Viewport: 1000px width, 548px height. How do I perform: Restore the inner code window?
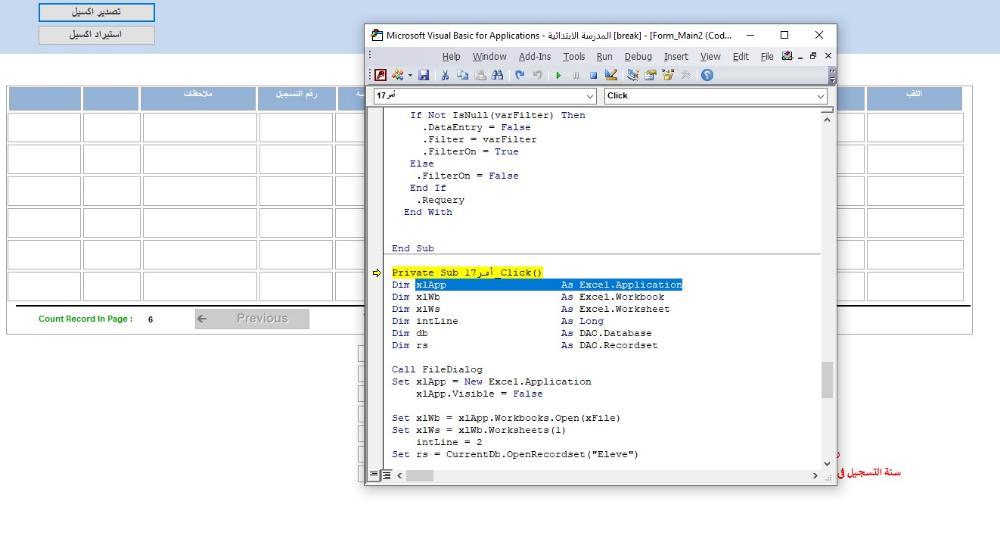pyautogui.click(x=813, y=56)
